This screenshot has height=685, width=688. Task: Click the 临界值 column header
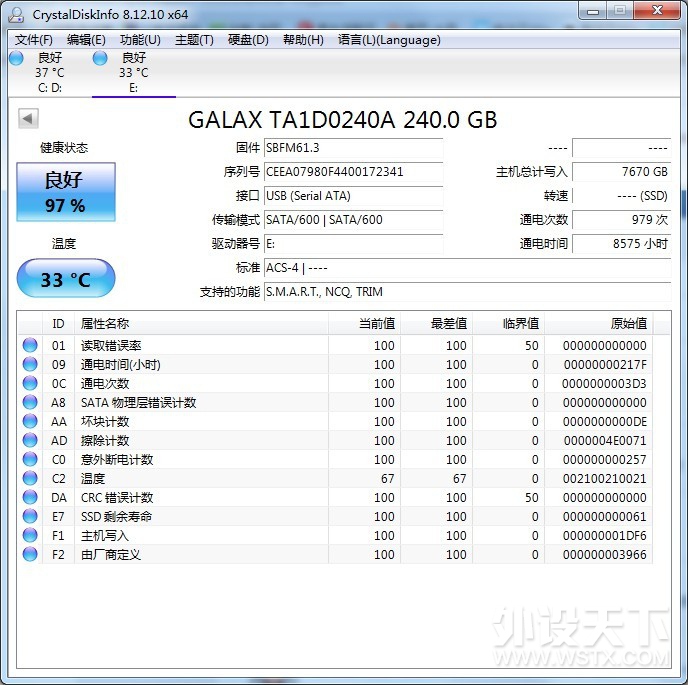[x=508, y=324]
